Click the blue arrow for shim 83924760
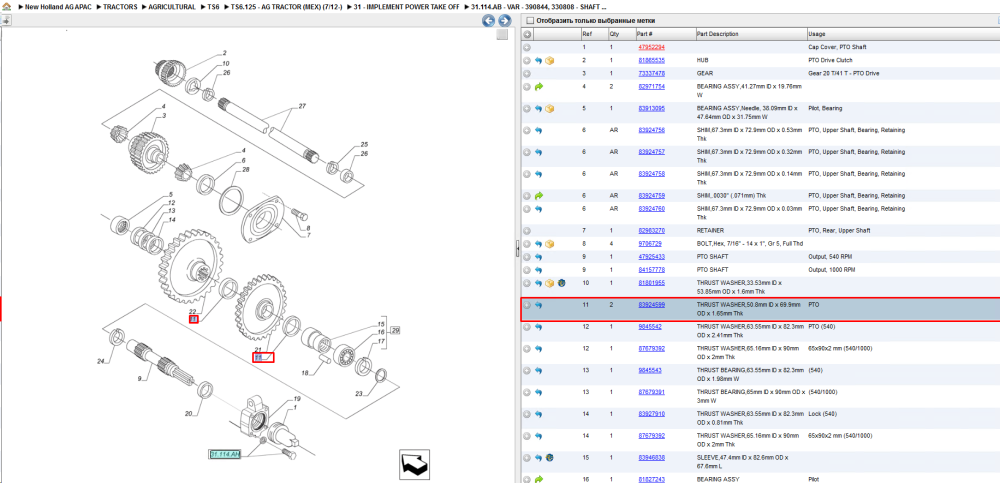This screenshot has width=1000, height=483. tap(538, 209)
